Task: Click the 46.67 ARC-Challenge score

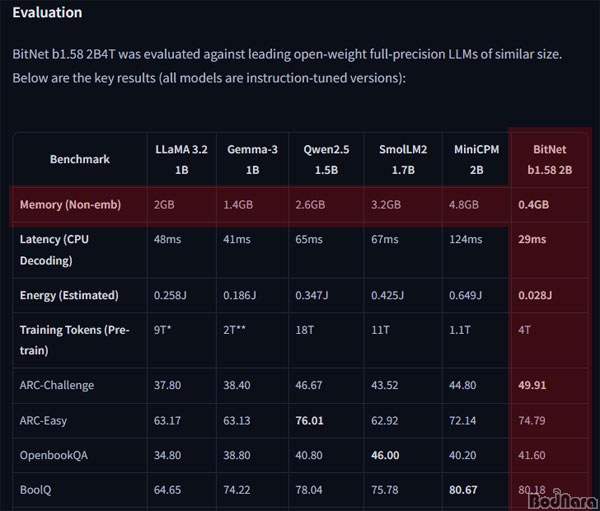Action: pyautogui.click(x=308, y=385)
